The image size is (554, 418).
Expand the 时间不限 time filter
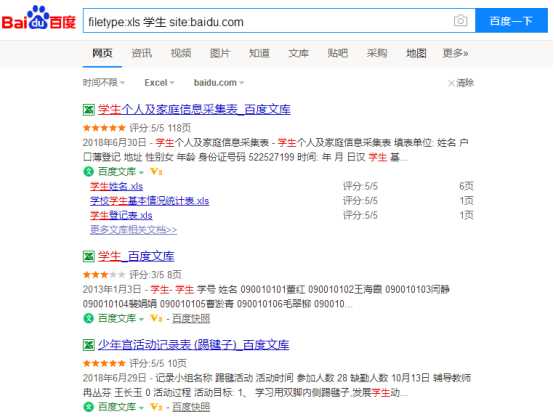point(104,83)
